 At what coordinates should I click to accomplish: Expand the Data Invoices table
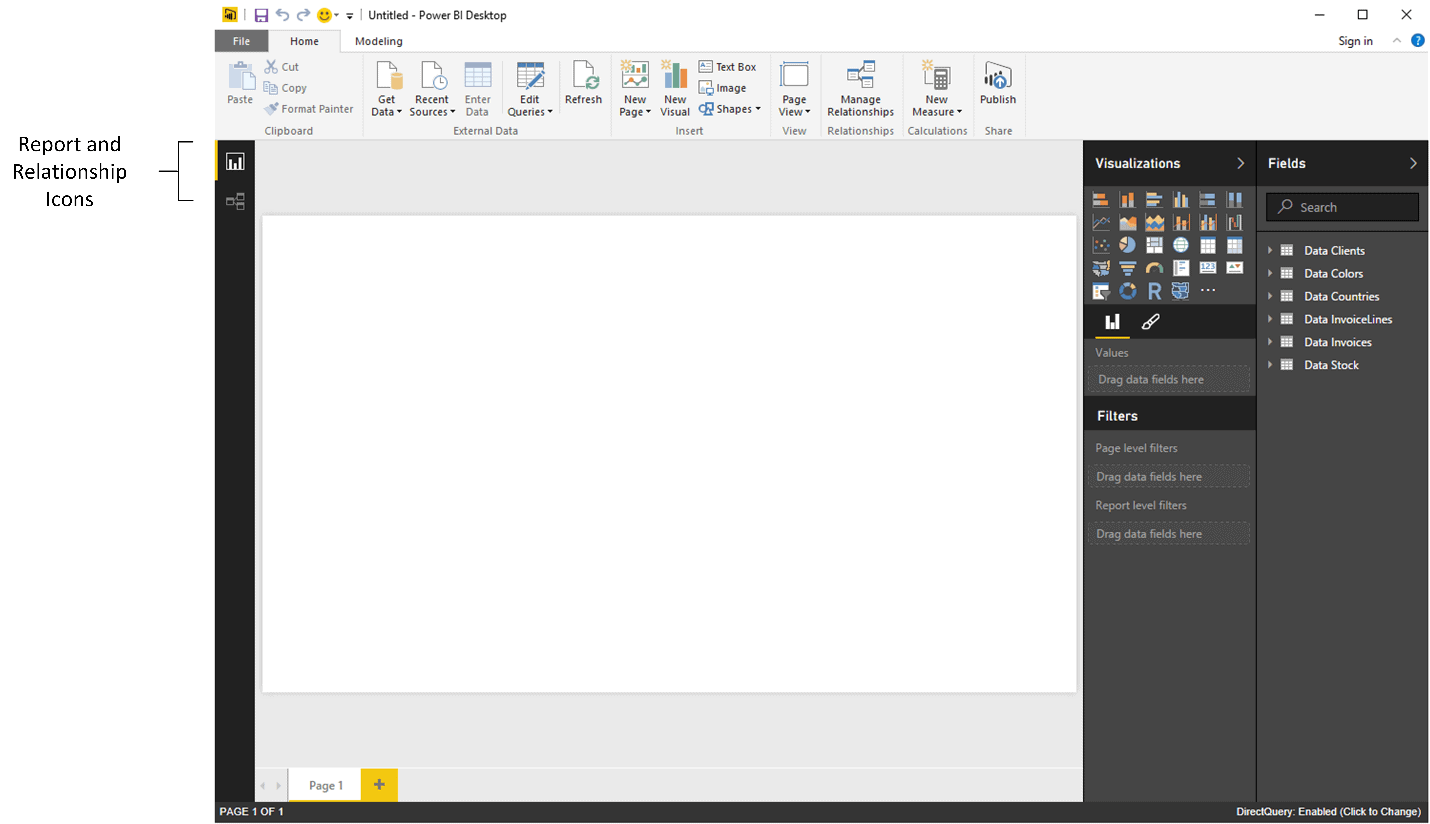1271,342
